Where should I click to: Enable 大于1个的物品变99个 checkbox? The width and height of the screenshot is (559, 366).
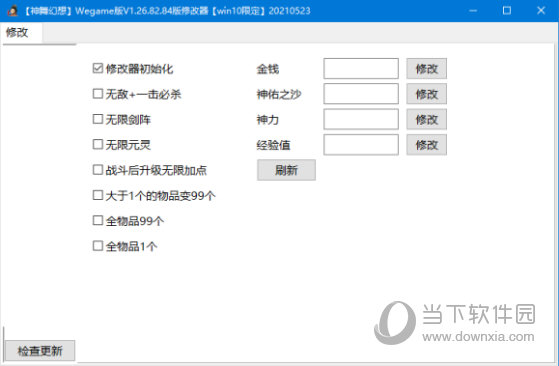coord(98,195)
